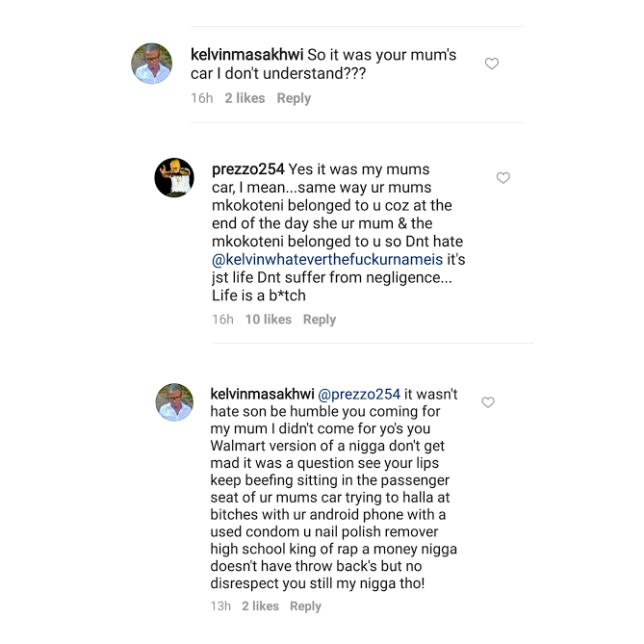Open kelvinmasakhwi username on first comment
Viewport: 644px width, 644px height.
click(x=247, y=55)
